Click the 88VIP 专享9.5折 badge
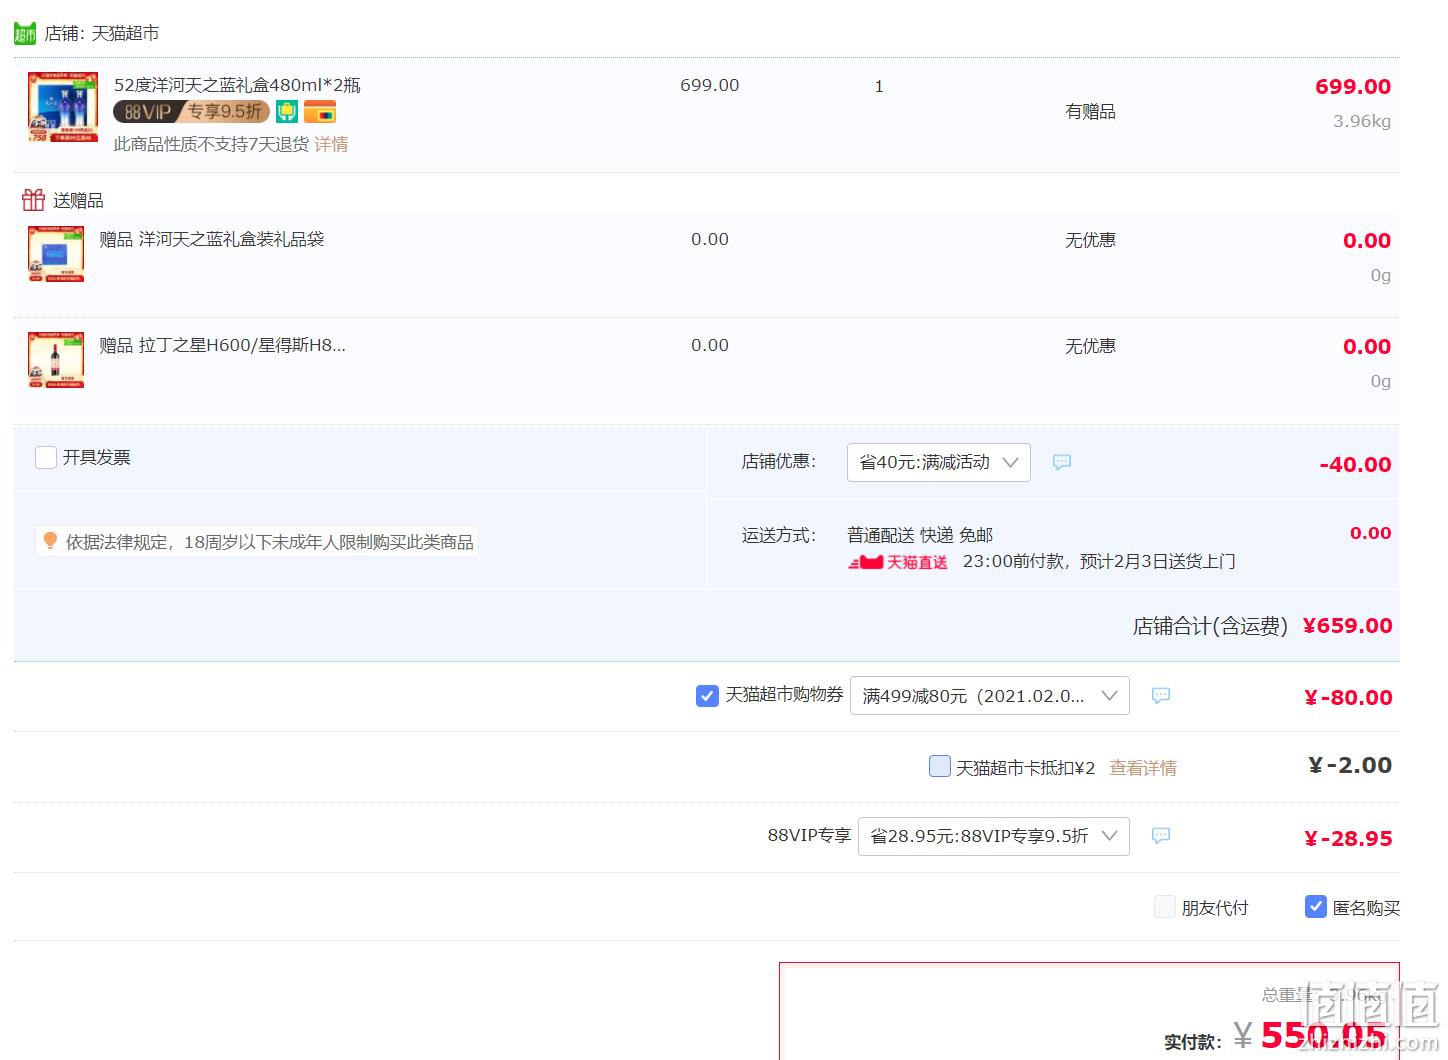This screenshot has height=1060, width=1448. 191,112
